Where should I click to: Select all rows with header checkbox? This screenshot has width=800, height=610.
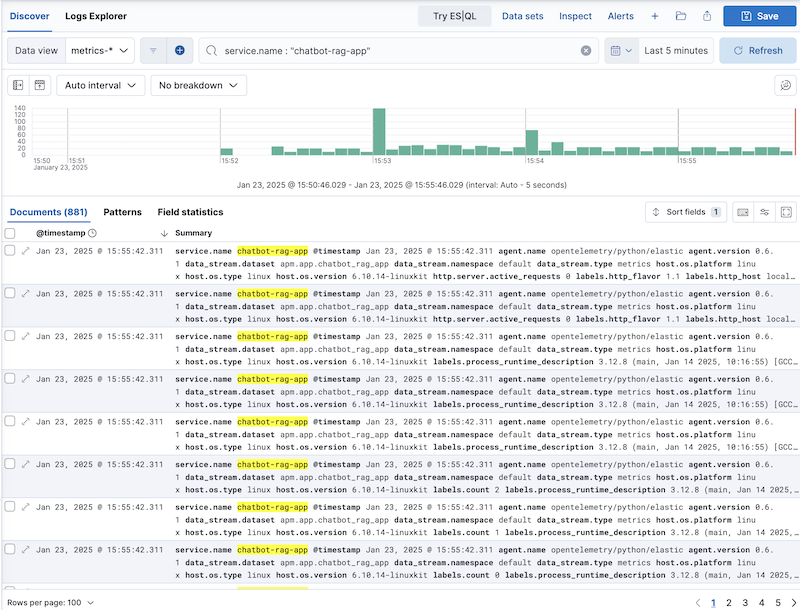10,233
